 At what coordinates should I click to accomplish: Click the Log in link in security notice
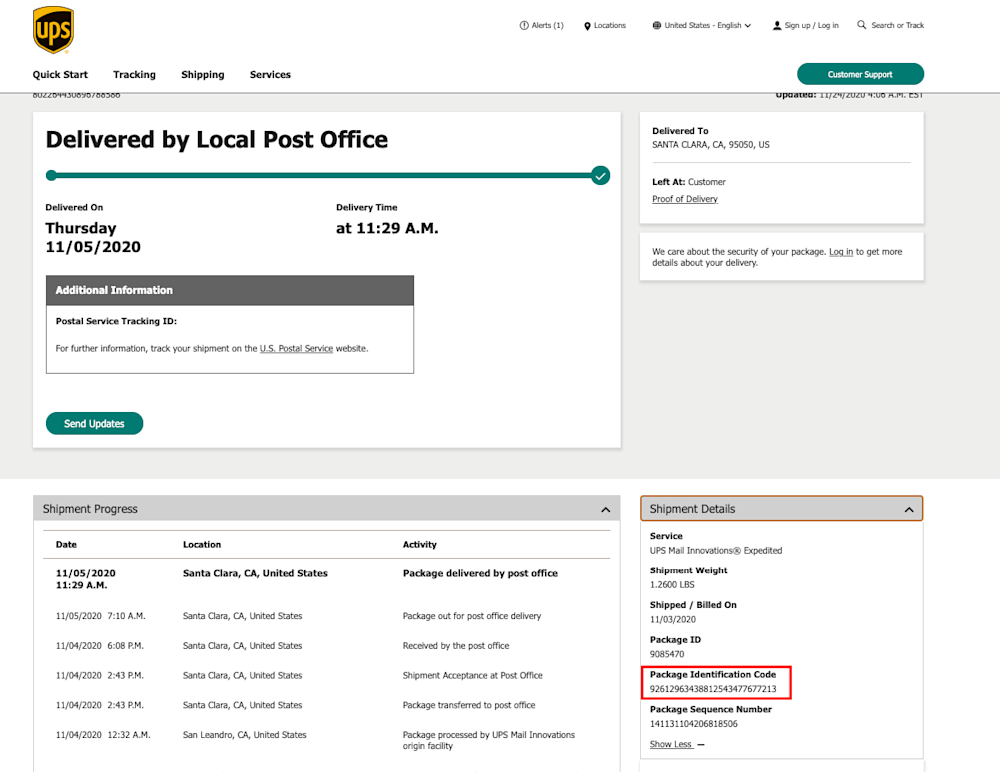(x=841, y=252)
